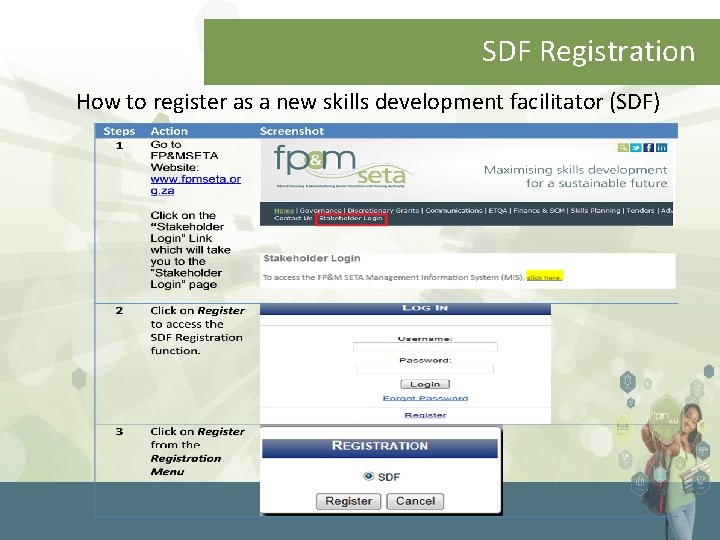Open the ETQA menu item
The height and width of the screenshot is (540, 720).
pyautogui.click(x=498, y=210)
